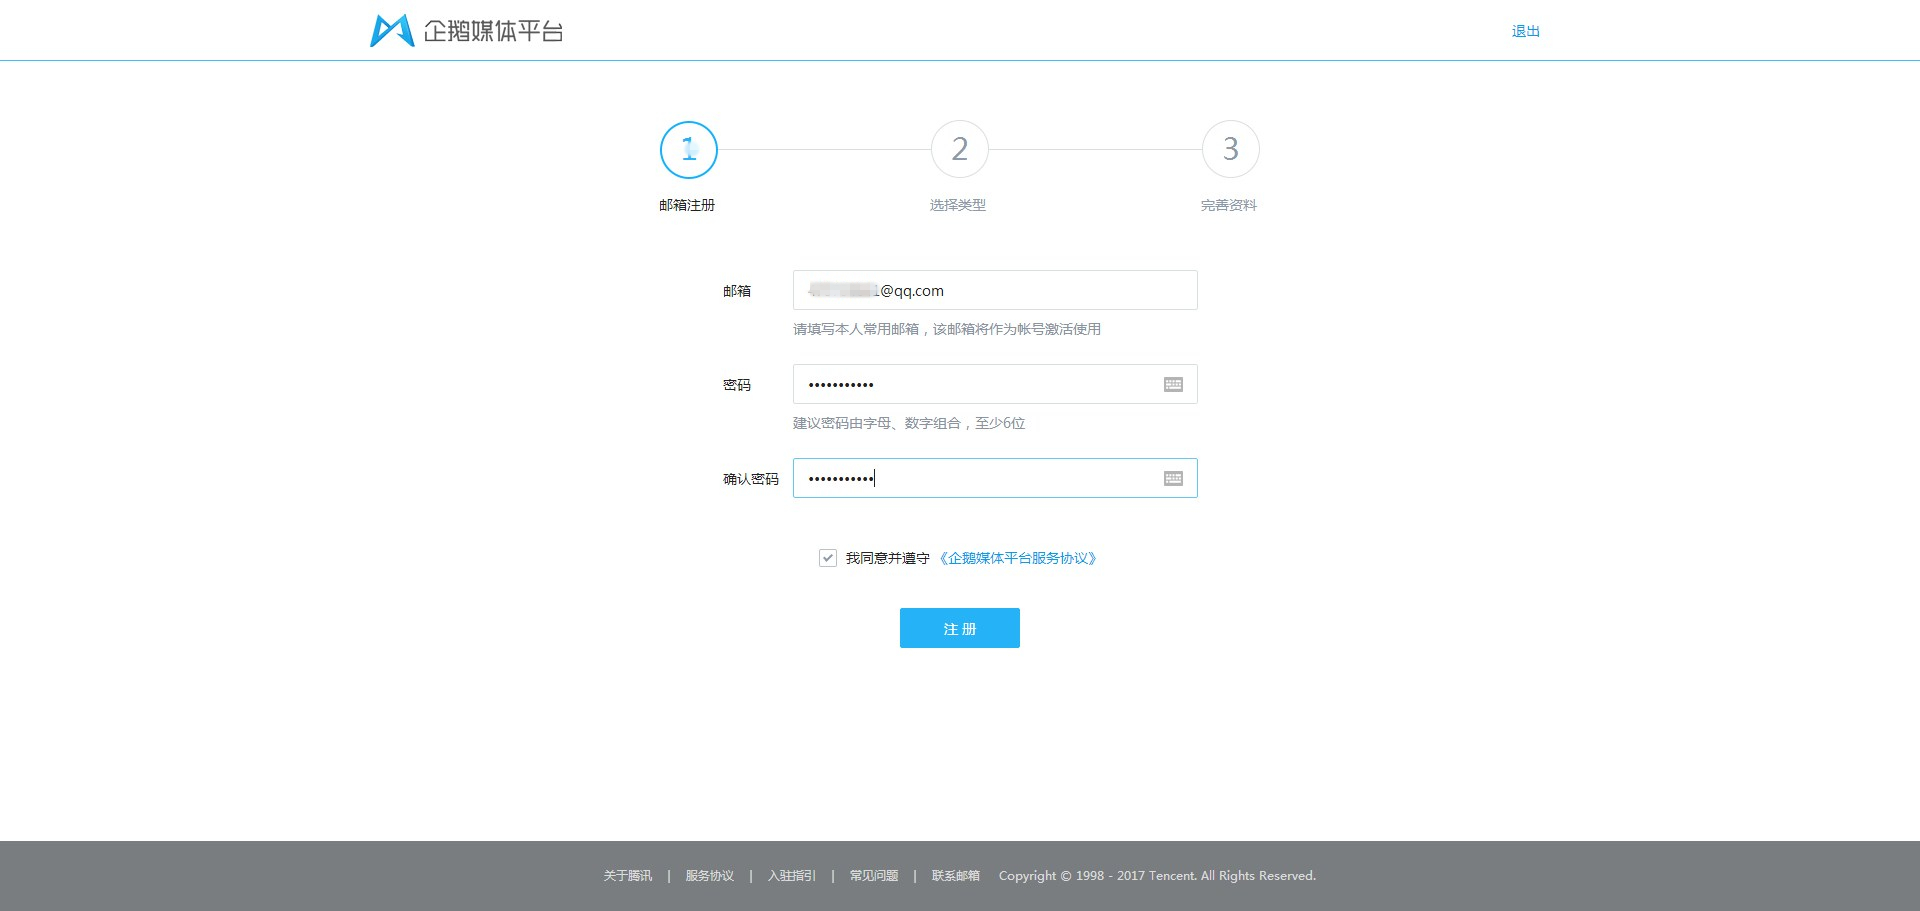This screenshot has height=911, width=1920.
Task: Click step 2 circle for 选择类型
Action: pyautogui.click(x=959, y=149)
